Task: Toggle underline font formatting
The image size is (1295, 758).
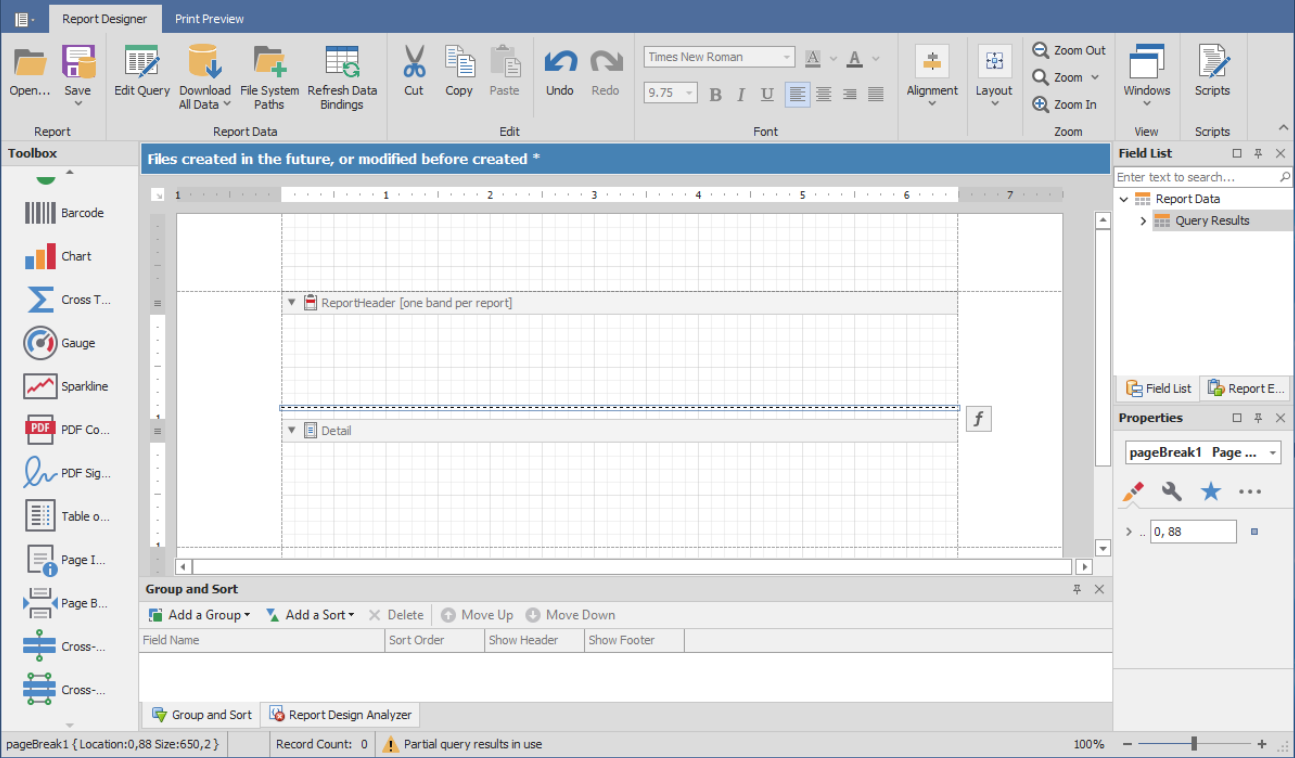Action: [x=767, y=94]
